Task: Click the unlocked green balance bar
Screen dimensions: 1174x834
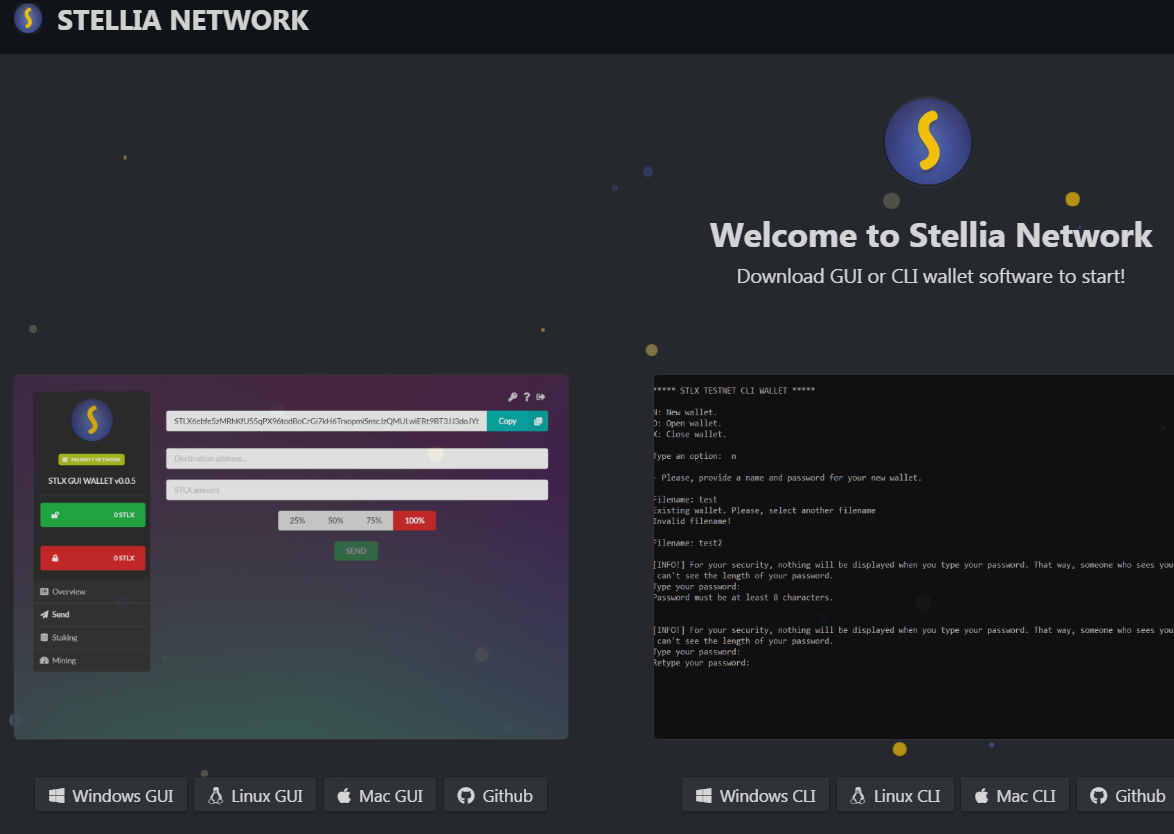Action: click(x=92, y=515)
